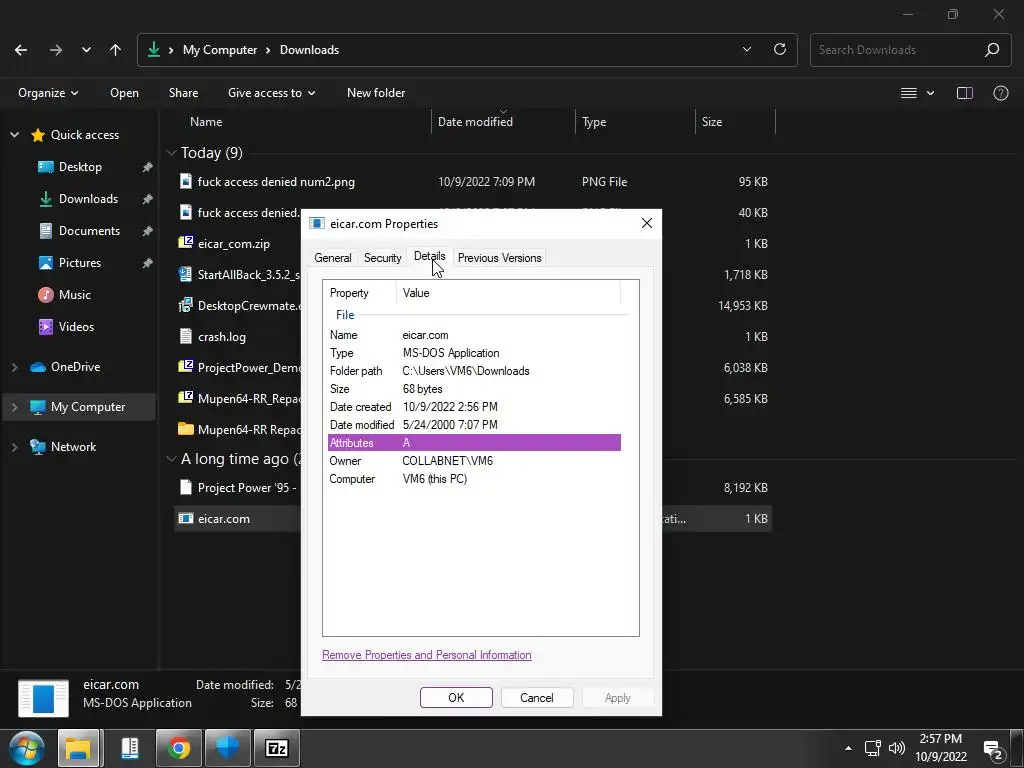Image resolution: width=1024 pixels, height=768 pixels.
Task: Go up one folder level
Action: click(116, 50)
